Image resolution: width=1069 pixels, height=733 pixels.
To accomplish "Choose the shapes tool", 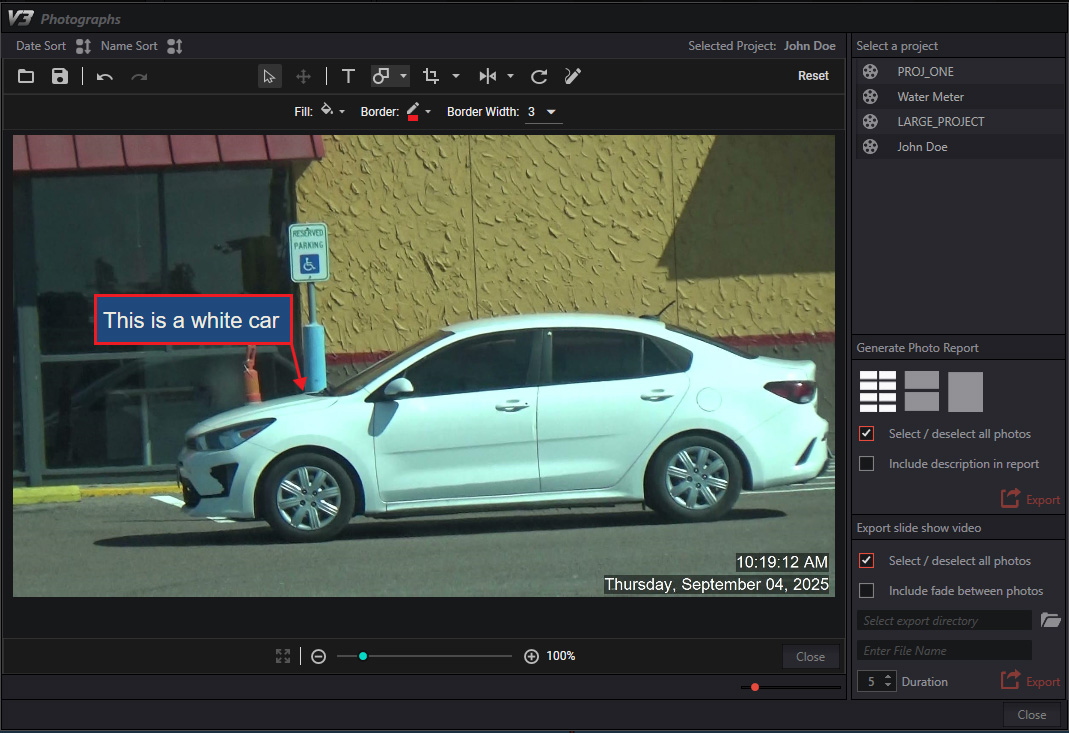I will pos(381,76).
